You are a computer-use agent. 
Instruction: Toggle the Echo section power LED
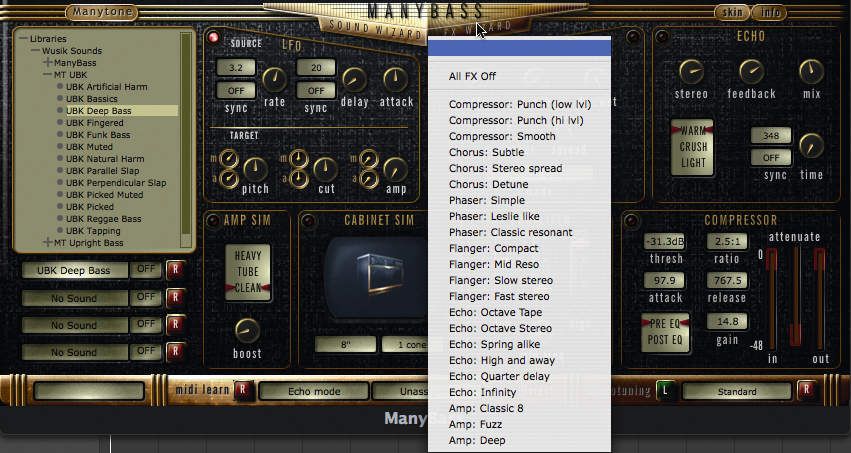click(x=661, y=36)
